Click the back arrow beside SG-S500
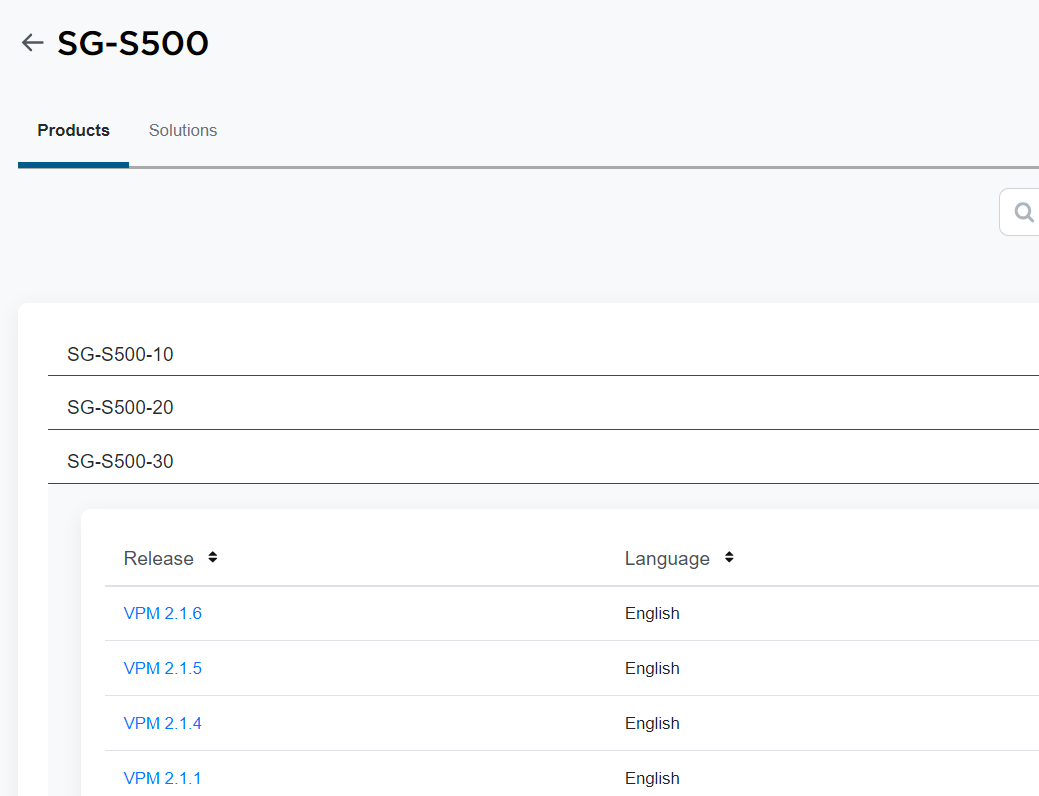 (x=33, y=43)
